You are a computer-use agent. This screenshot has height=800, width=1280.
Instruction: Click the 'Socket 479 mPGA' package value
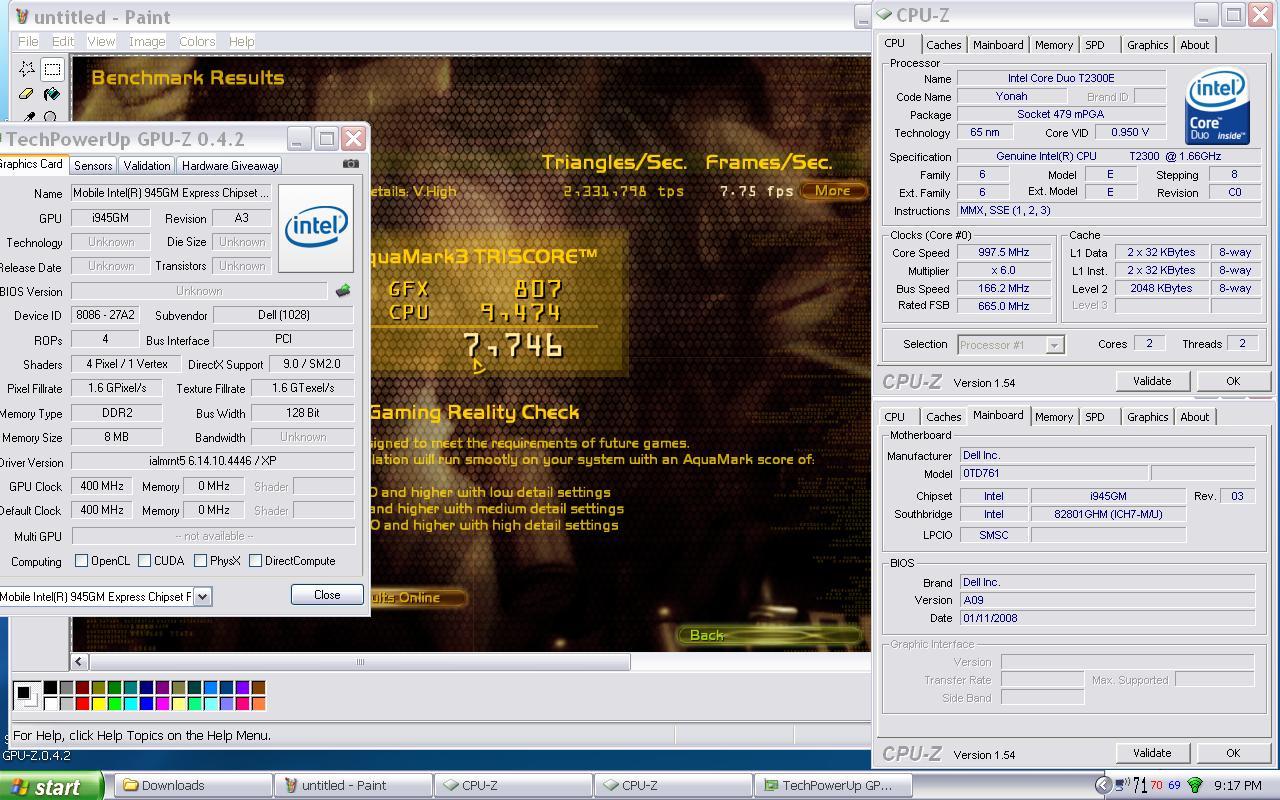[x=1061, y=114]
